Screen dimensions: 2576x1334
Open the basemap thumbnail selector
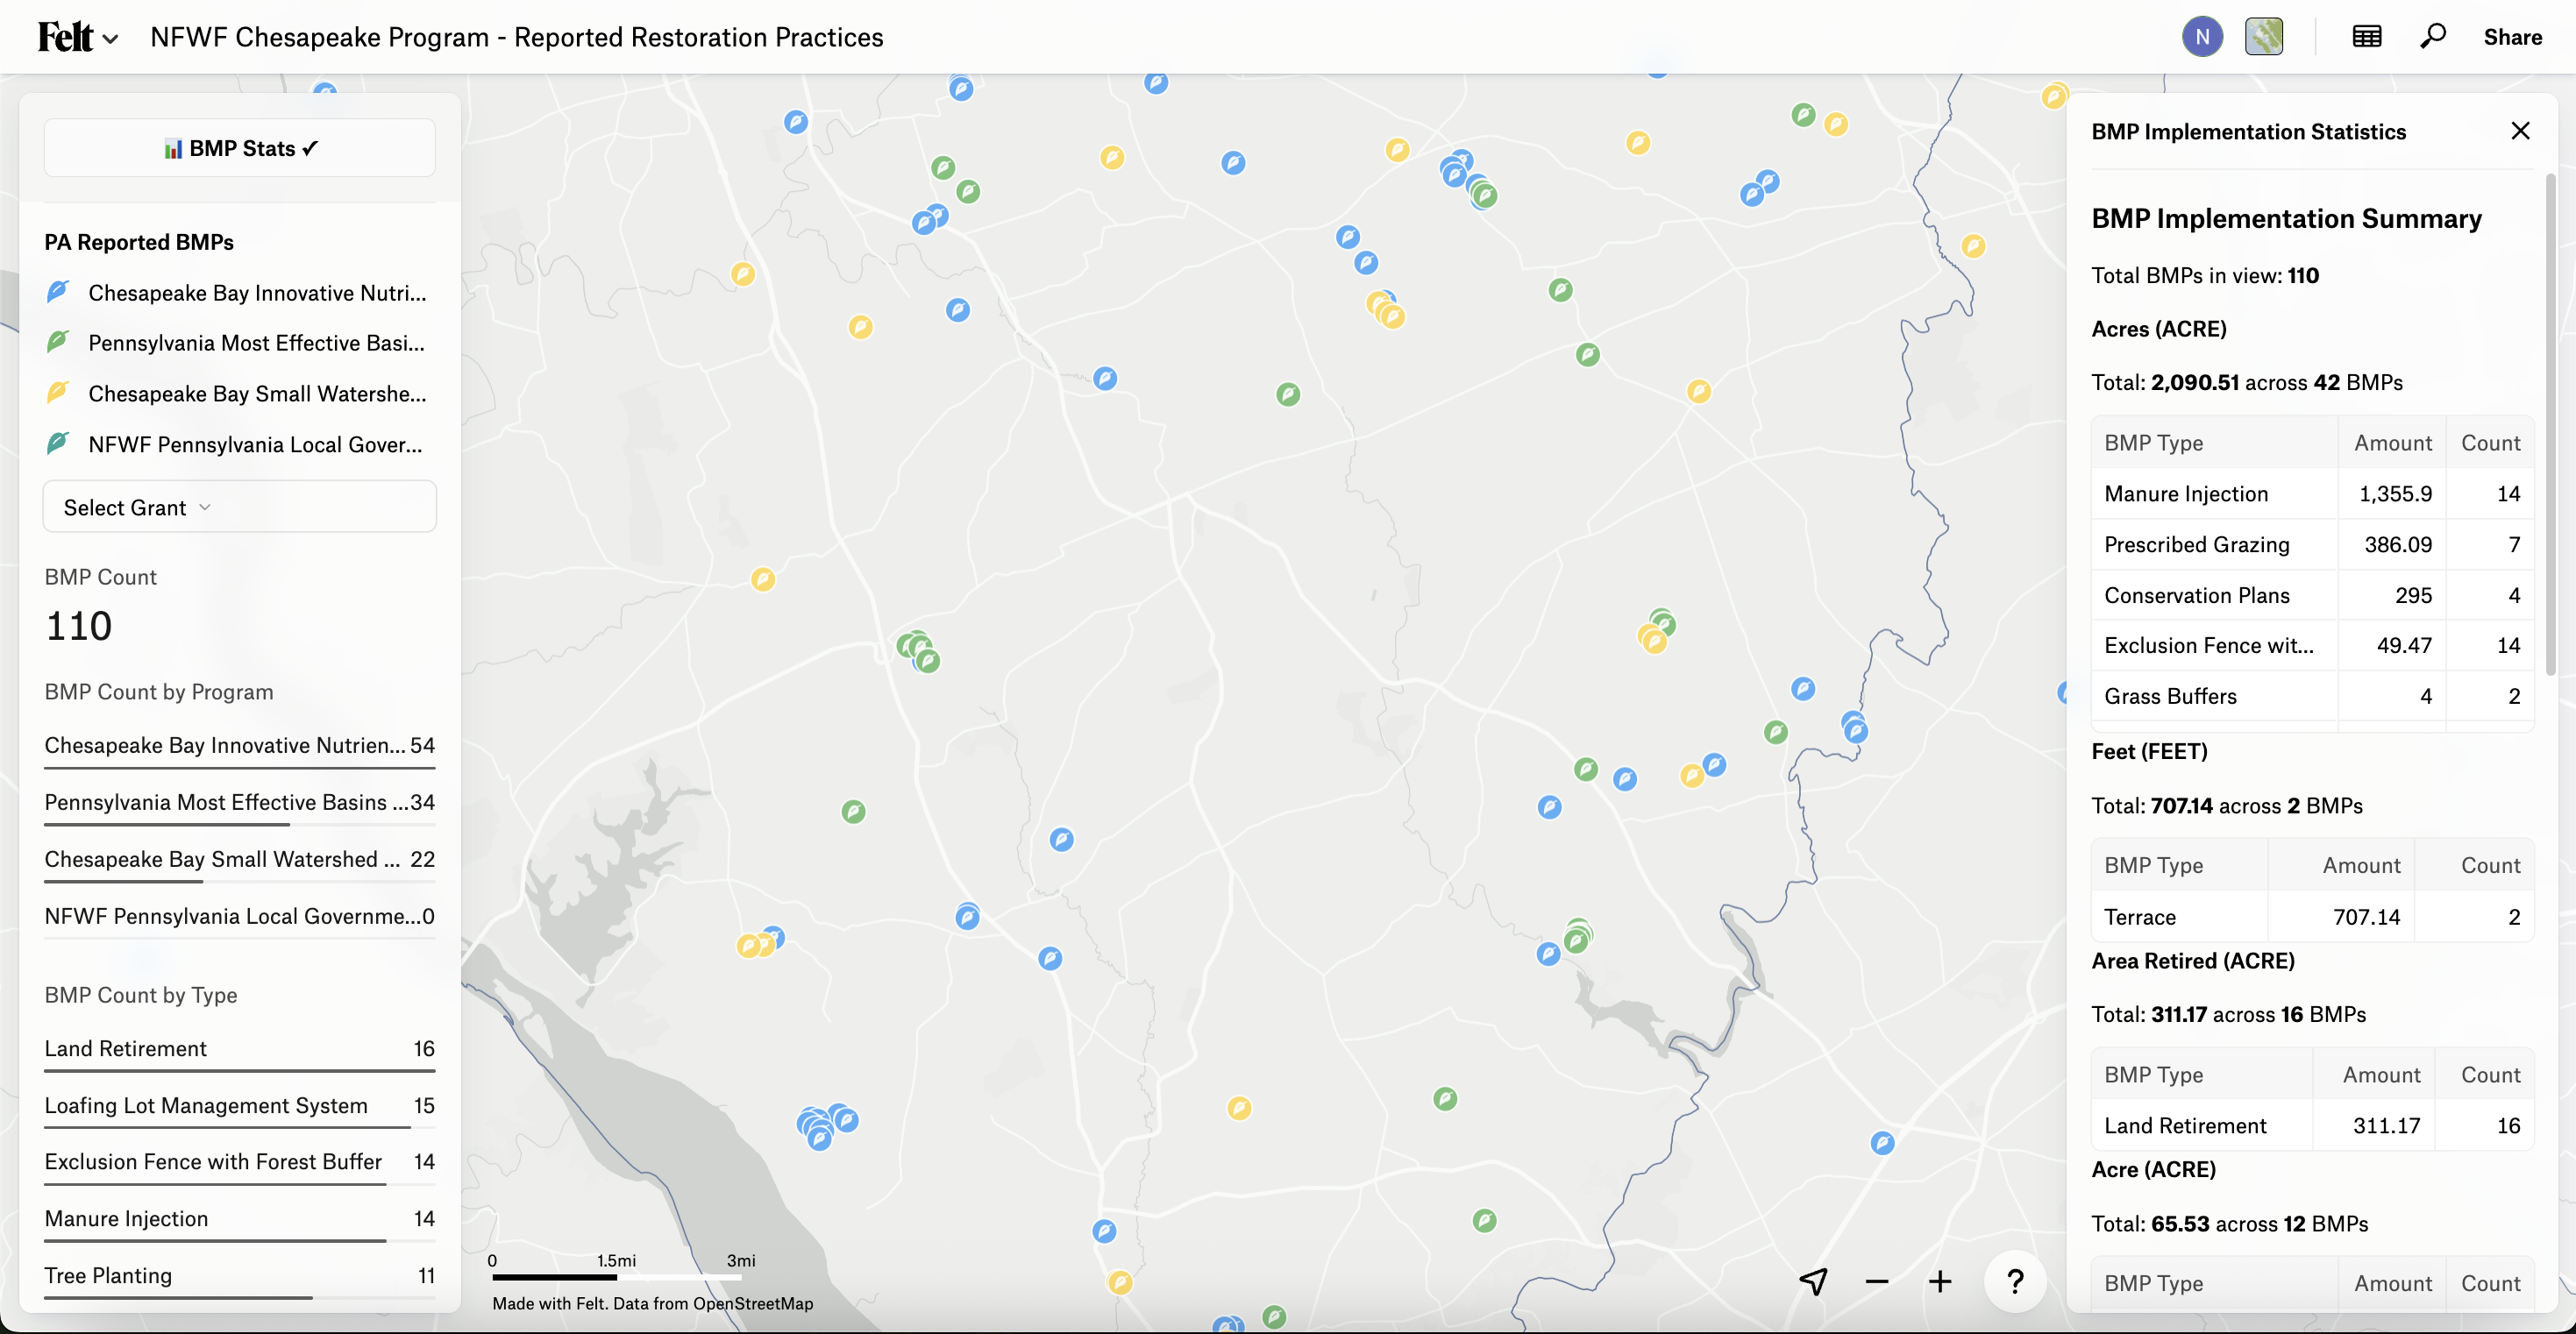click(x=2264, y=37)
